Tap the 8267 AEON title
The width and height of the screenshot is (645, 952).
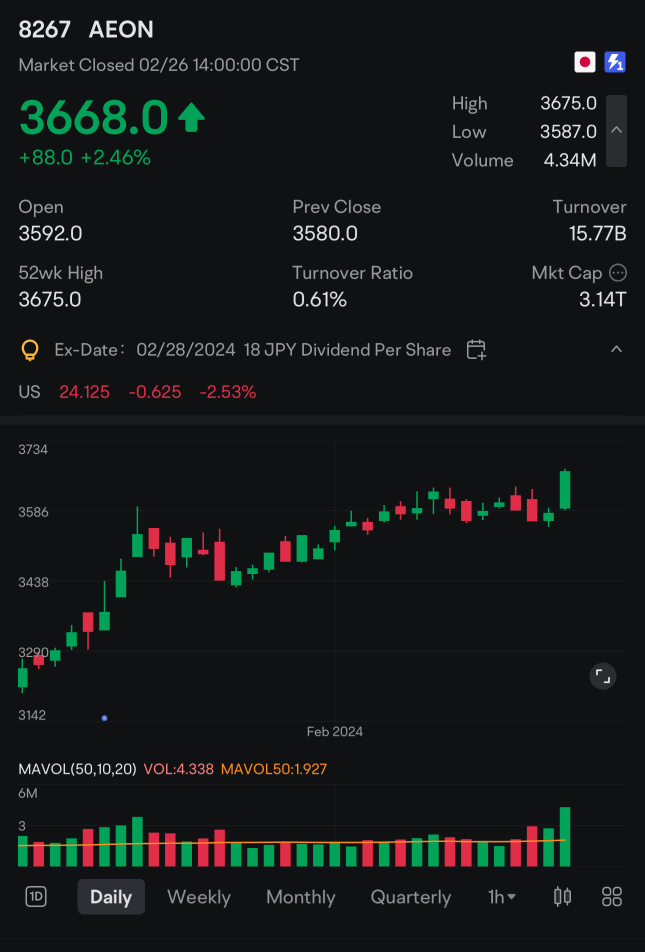point(86,29)
